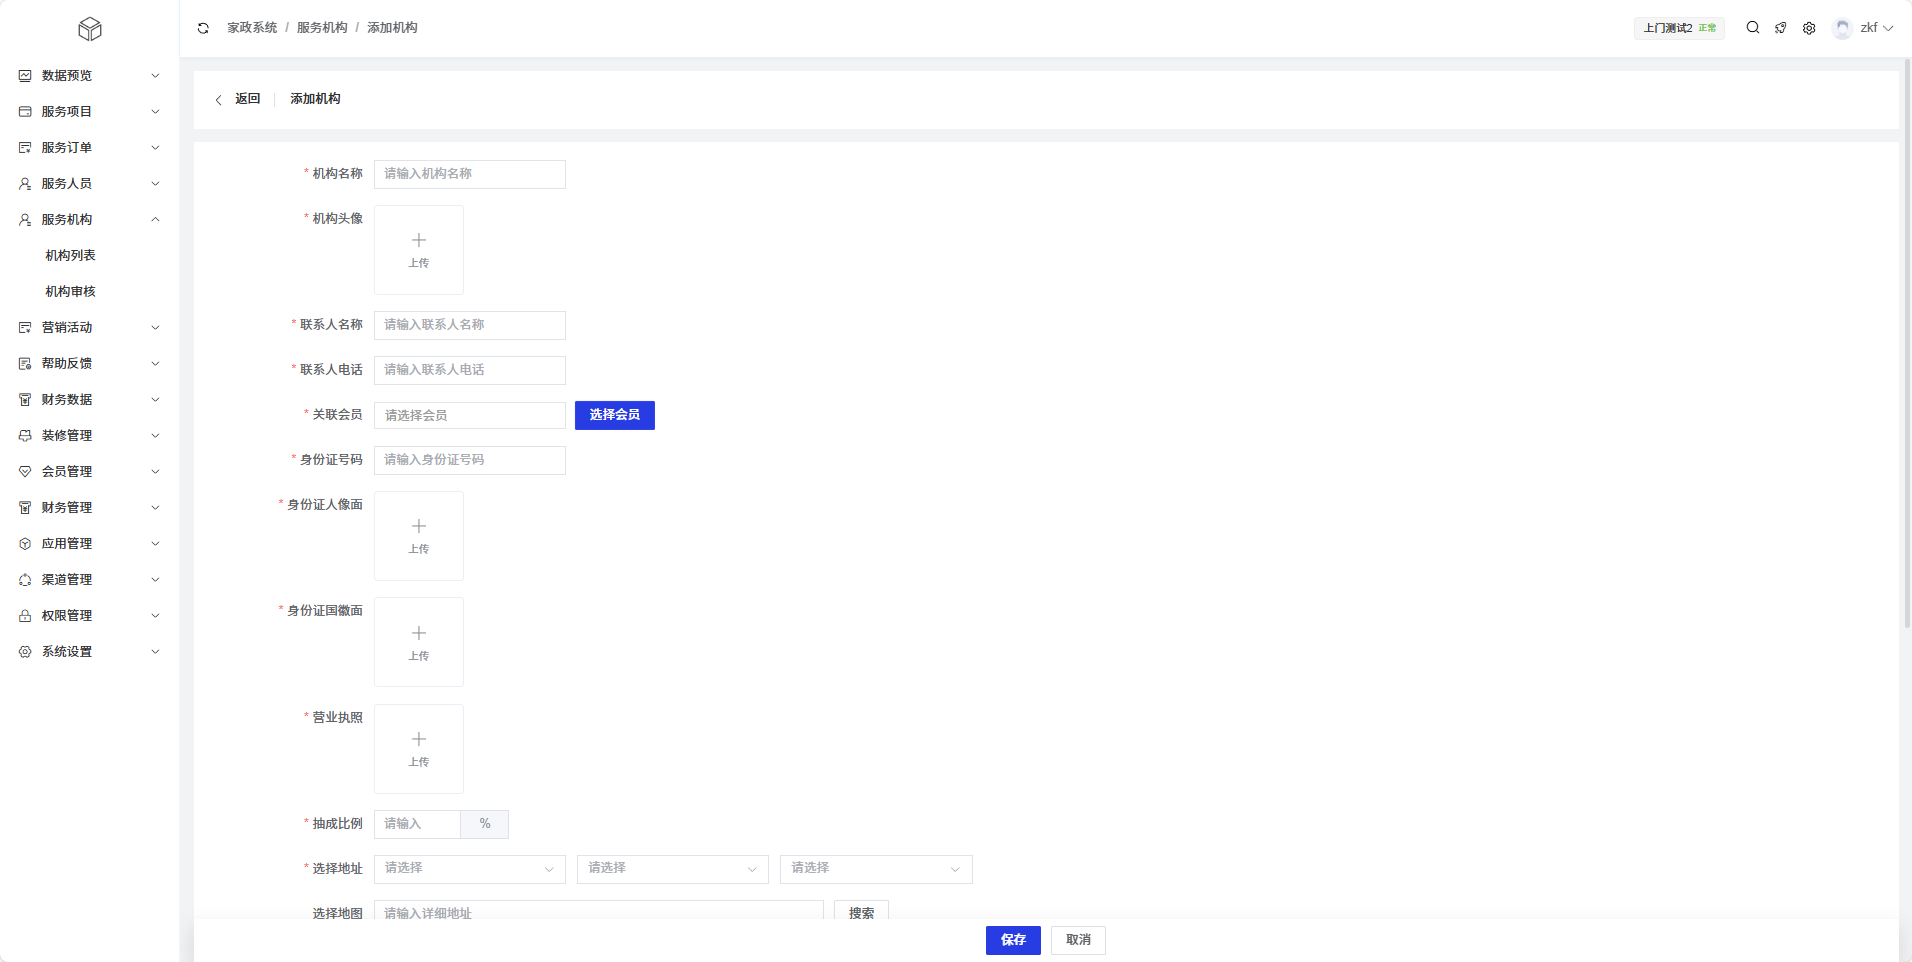Focus the 抽成比例 percentage input
This screenshot has height=962, width=1912.
click(417, 824)
